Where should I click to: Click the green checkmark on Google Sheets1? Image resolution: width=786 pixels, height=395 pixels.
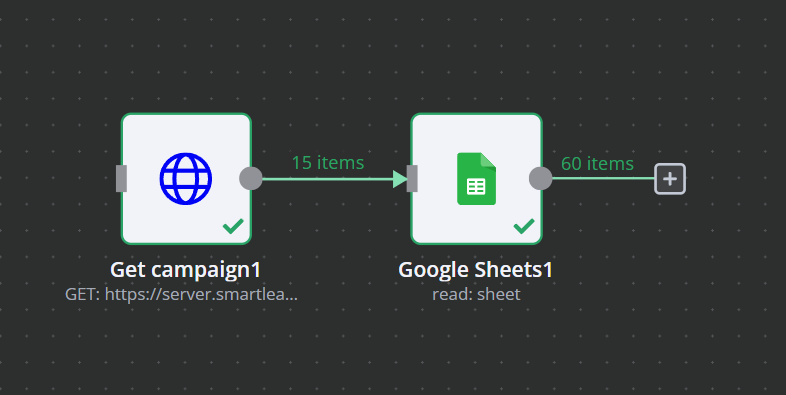click(x=524, y=226)
